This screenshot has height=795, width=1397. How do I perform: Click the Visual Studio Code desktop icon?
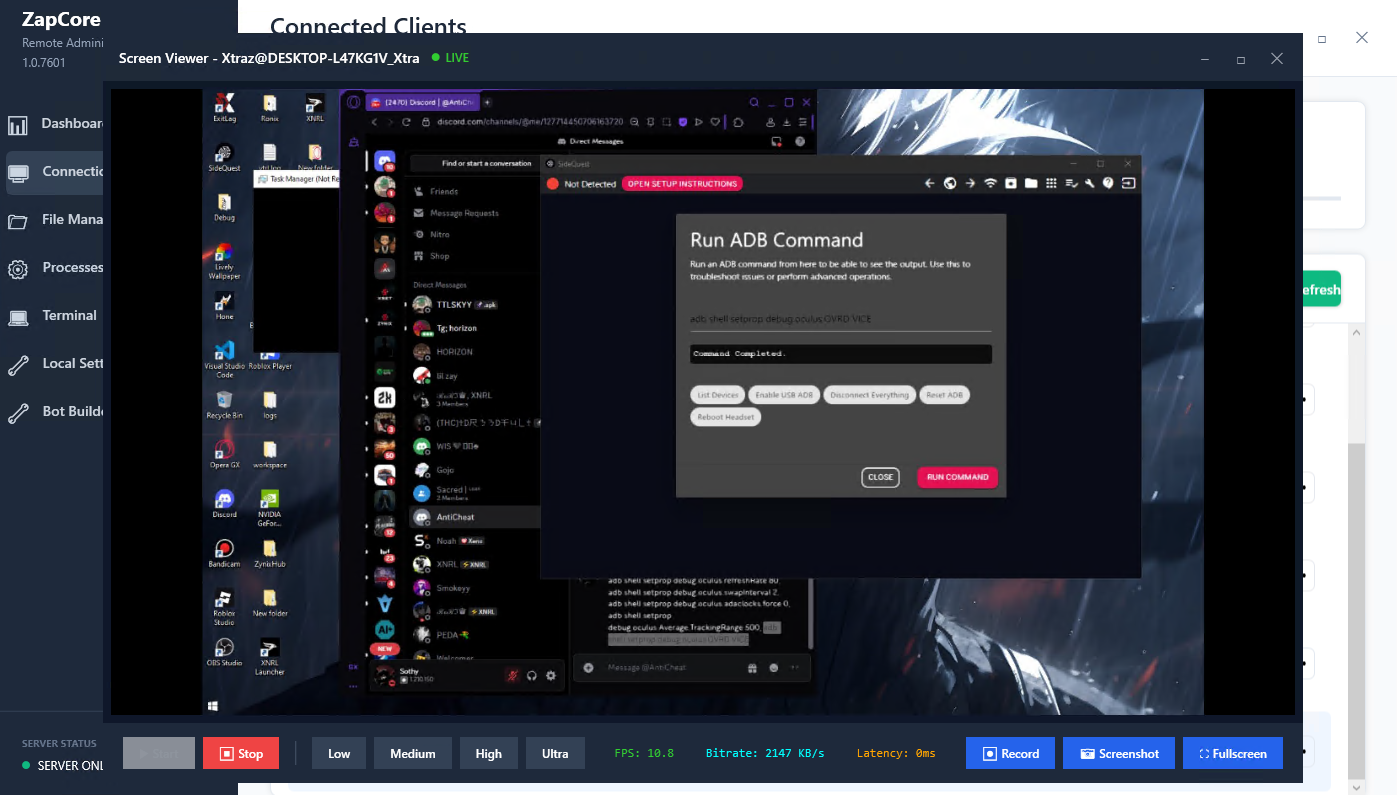[224, 358]
